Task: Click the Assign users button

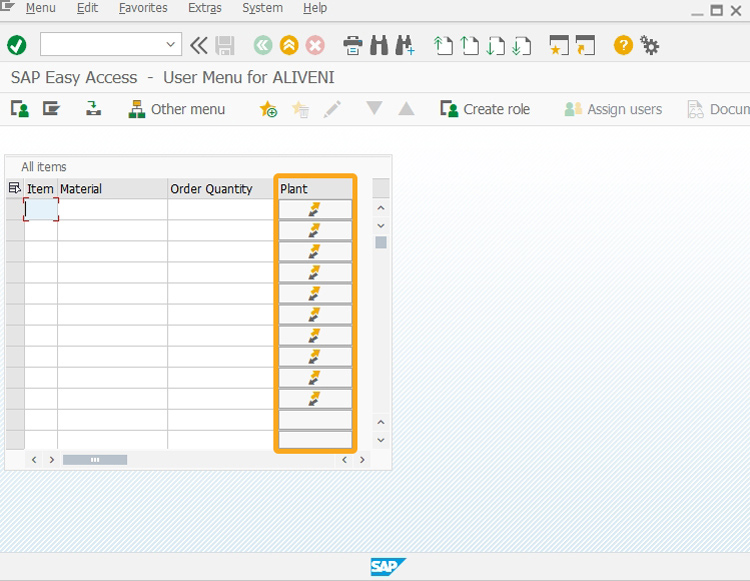Action: coord(613,109)
